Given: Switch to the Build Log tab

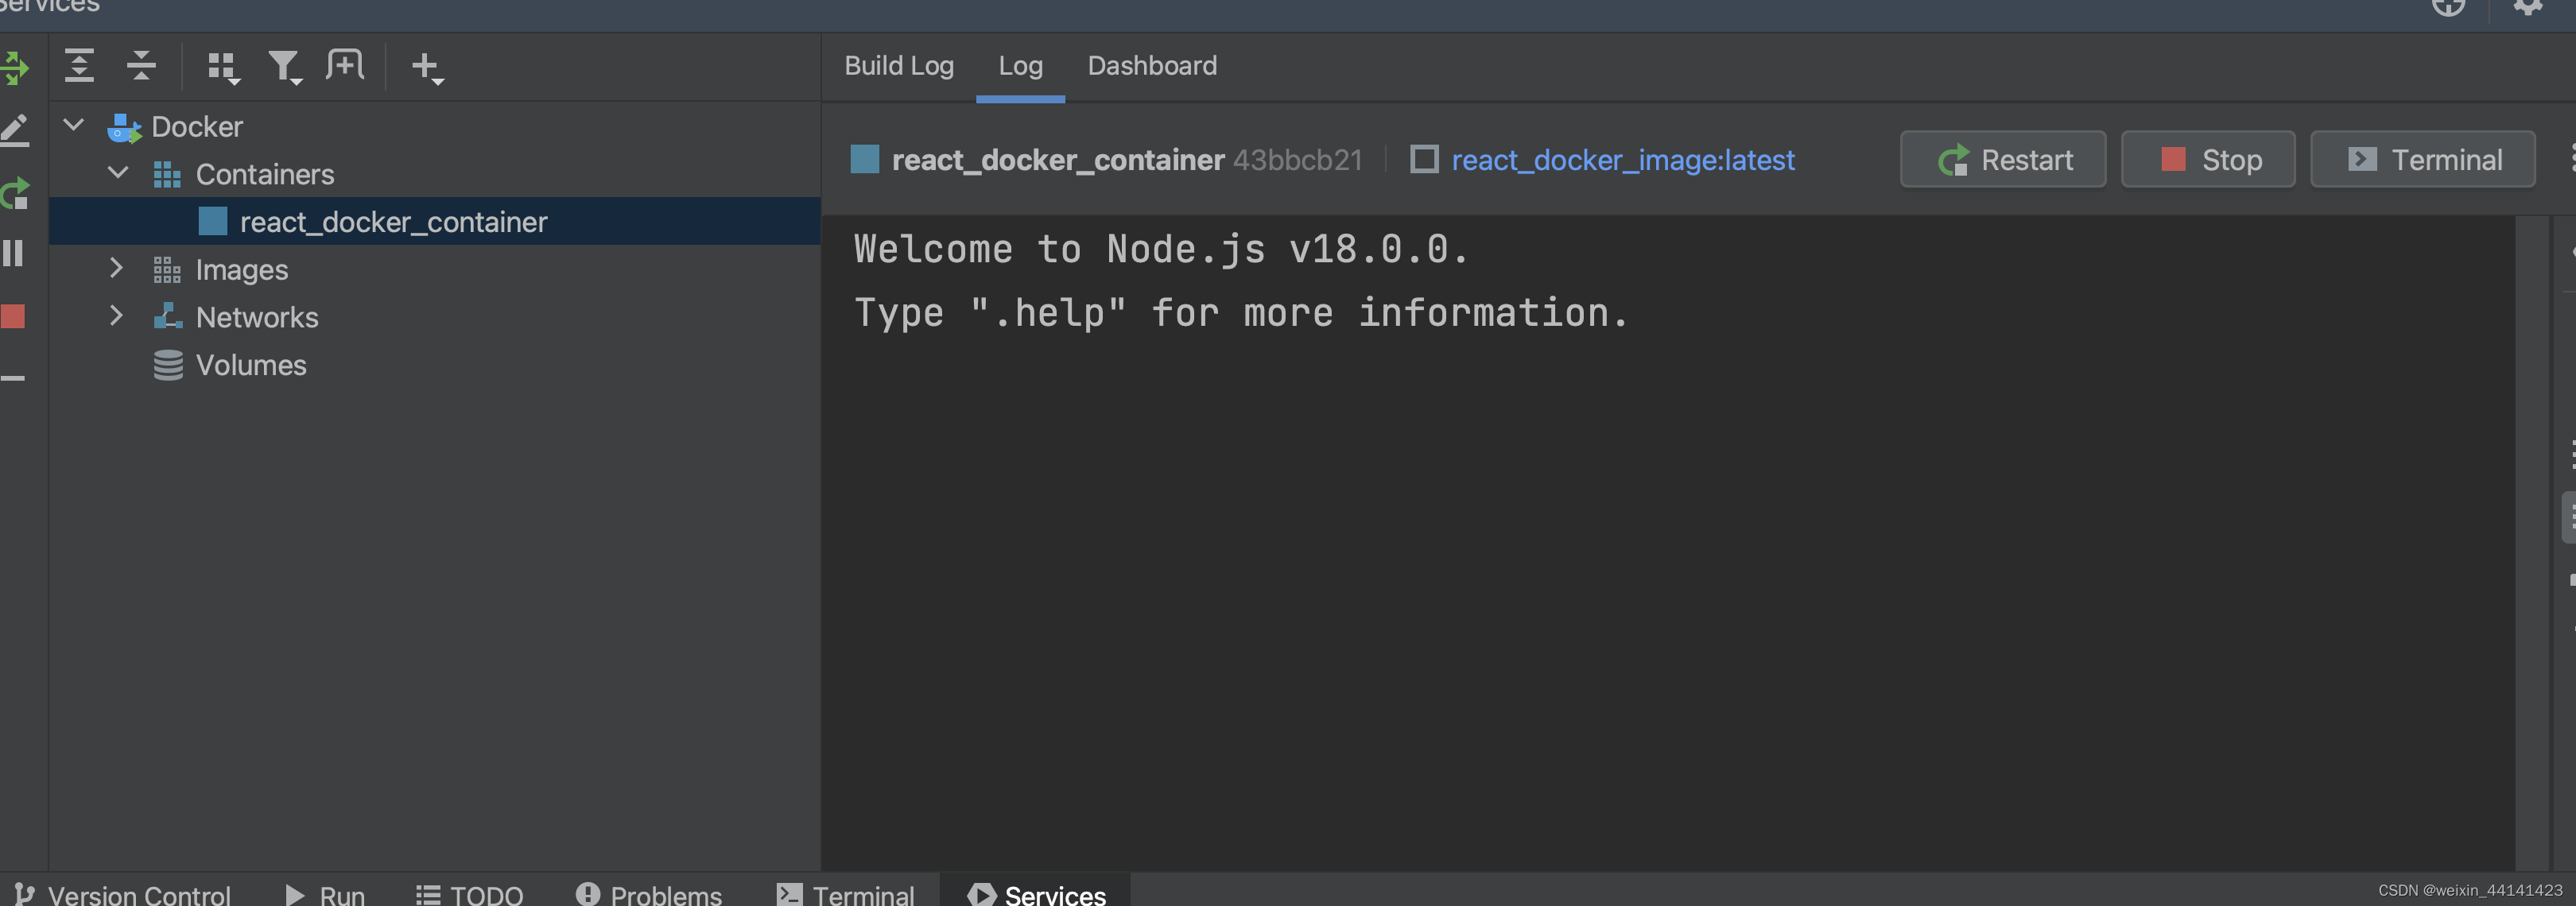Looking at the screenshot, I should pyautogui.click(x=898, y=65).
